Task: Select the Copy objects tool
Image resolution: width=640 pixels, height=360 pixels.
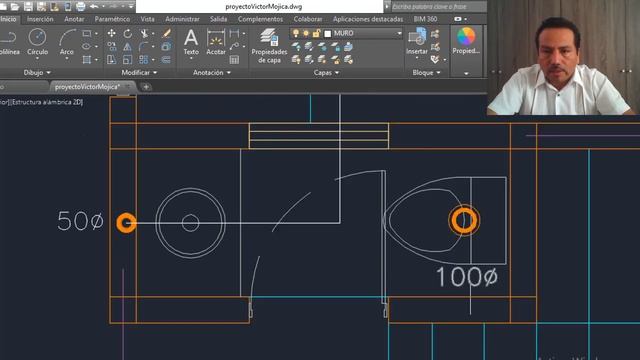Action: click(x=111, y=47)
